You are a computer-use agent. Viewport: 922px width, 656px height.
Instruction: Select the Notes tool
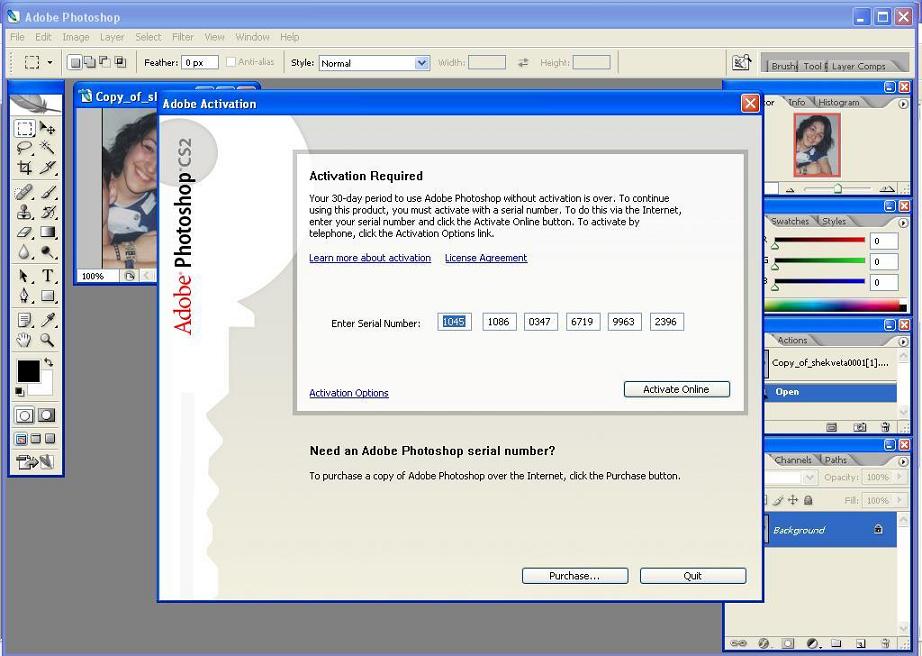click(25, 320)
